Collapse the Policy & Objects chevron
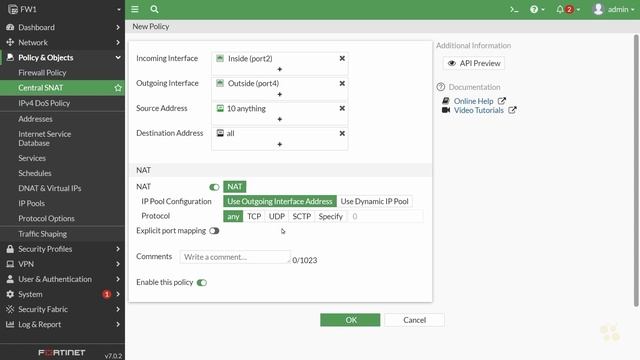 pyautogui.click(x=118, y=58)
